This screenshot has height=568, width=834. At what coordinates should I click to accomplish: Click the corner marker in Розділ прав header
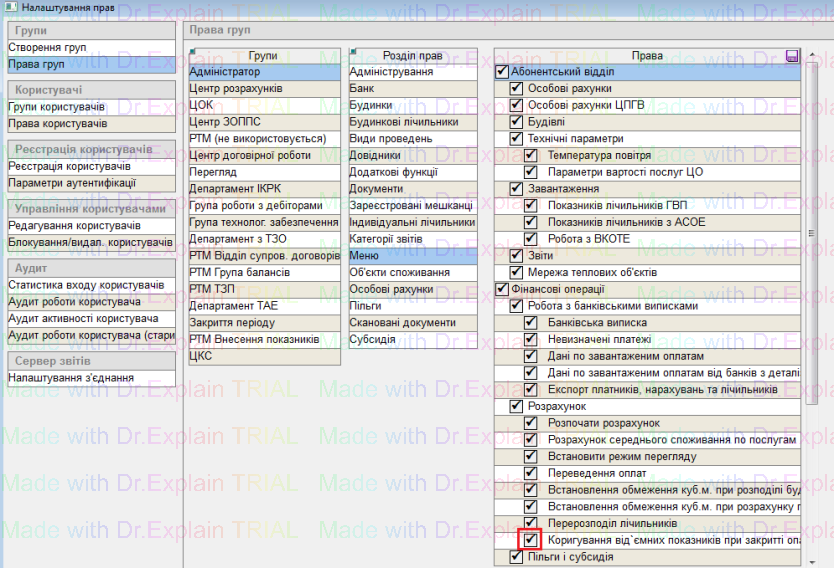click(x=353, y=51)
